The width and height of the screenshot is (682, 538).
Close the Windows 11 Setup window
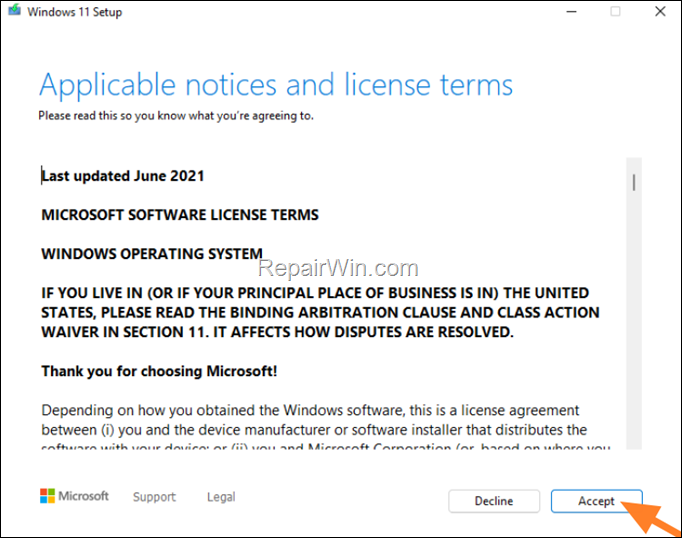click(x=660, y=12)
